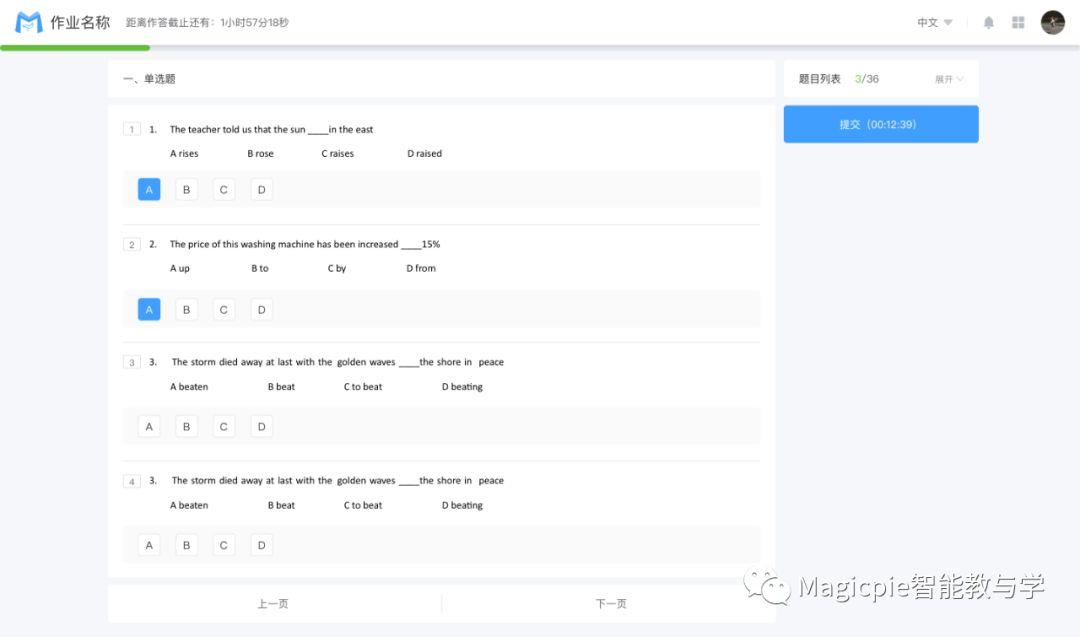Select option A for question 2
The height and width of the screenshot is (637, 1080).
coord(149,309)
